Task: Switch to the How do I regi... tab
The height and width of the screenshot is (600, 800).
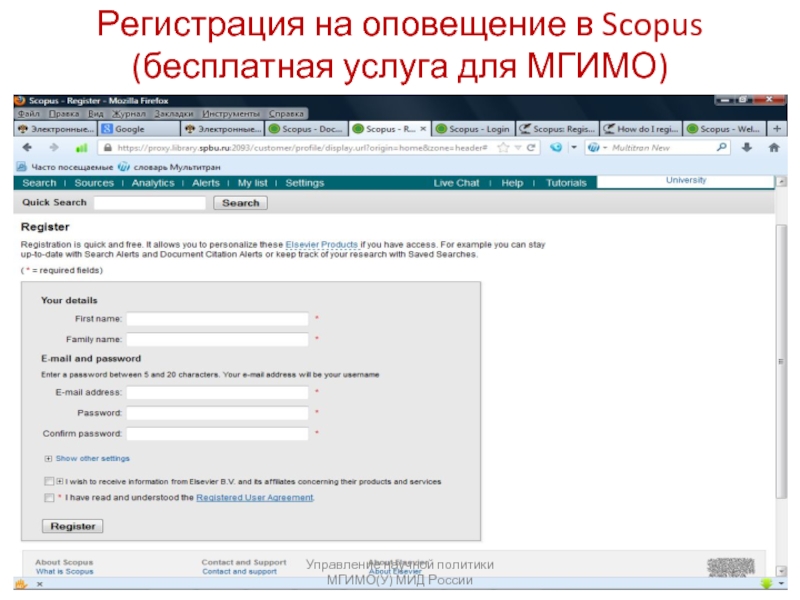Action: tap(641, 129)
